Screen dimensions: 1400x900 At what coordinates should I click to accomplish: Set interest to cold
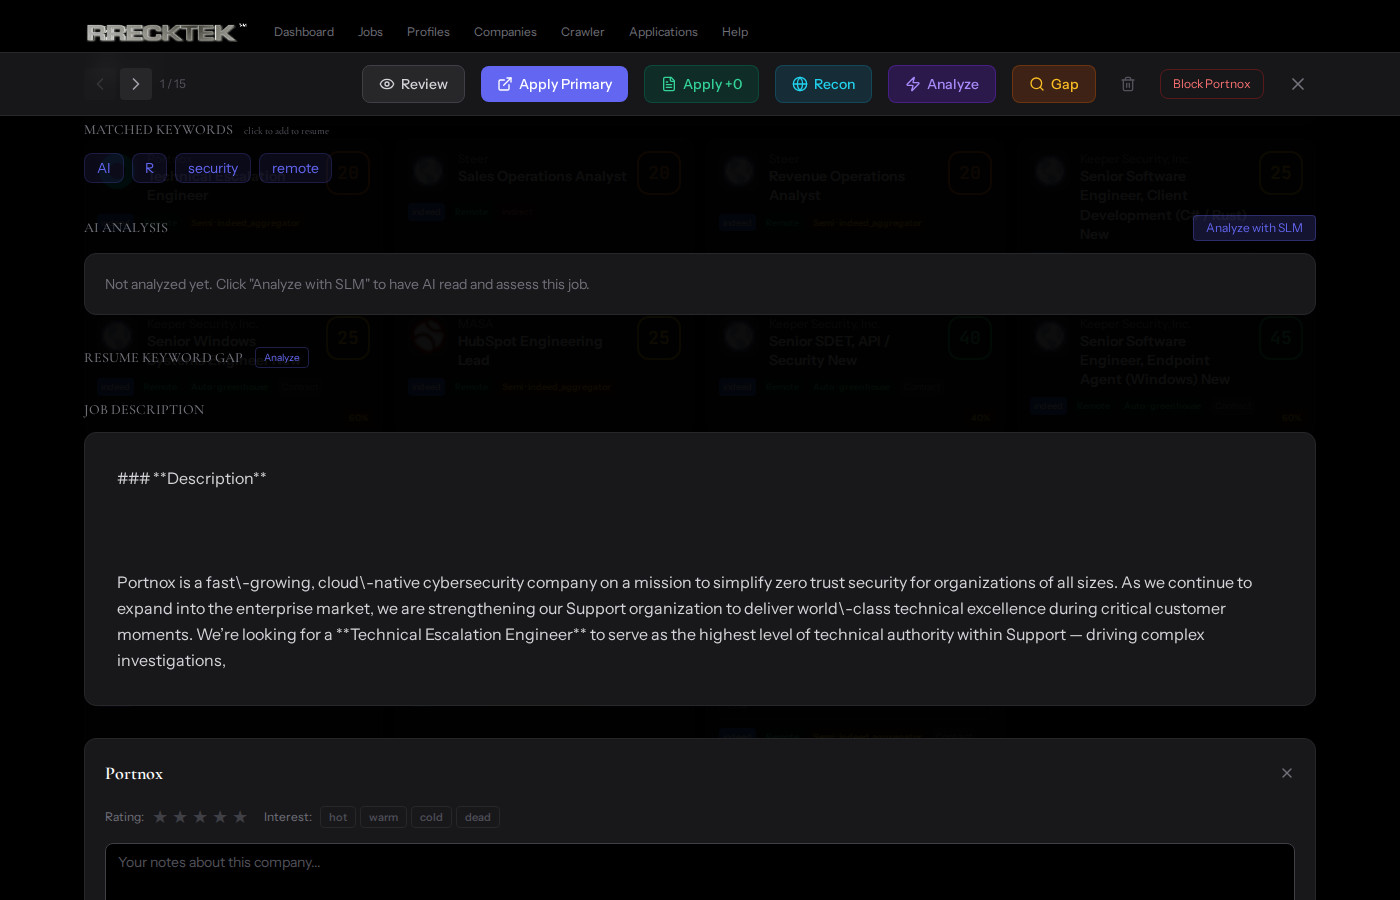click(431, 817)
